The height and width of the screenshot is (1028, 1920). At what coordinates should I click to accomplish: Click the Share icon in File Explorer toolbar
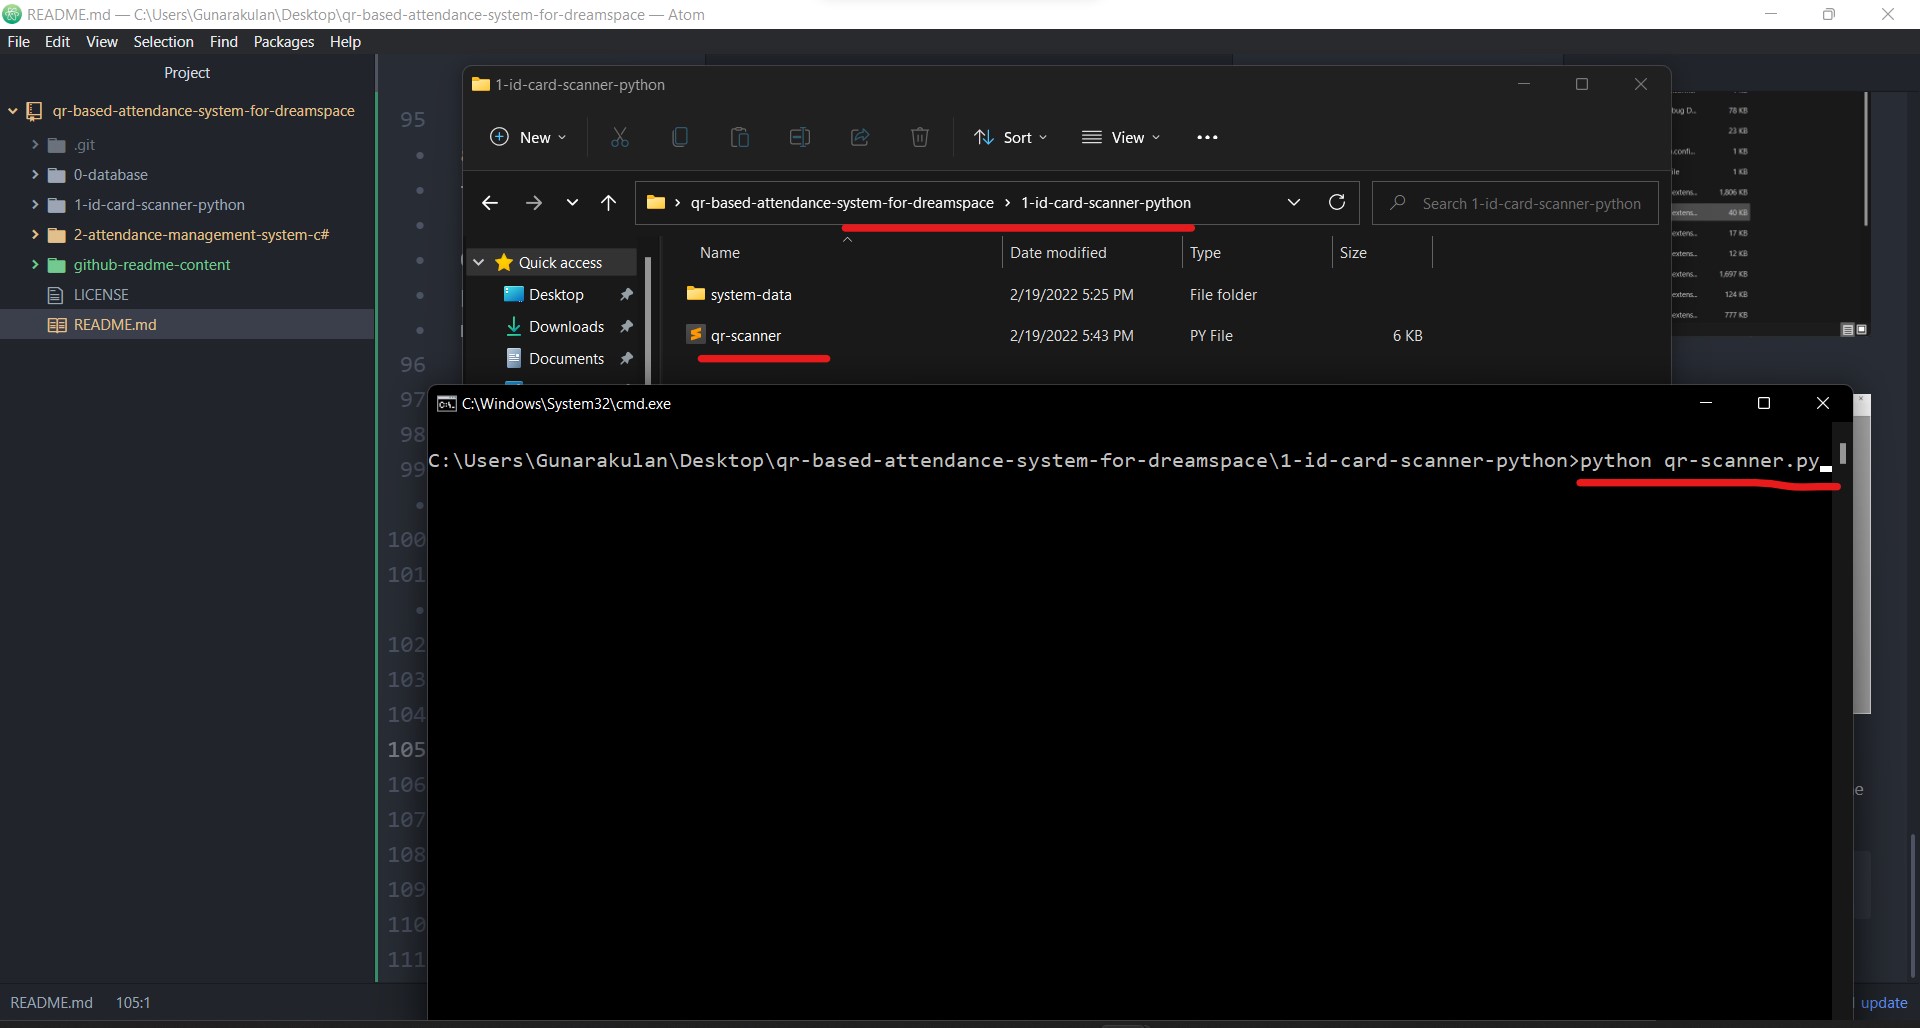pyautogui.click(x=860, y=137)
